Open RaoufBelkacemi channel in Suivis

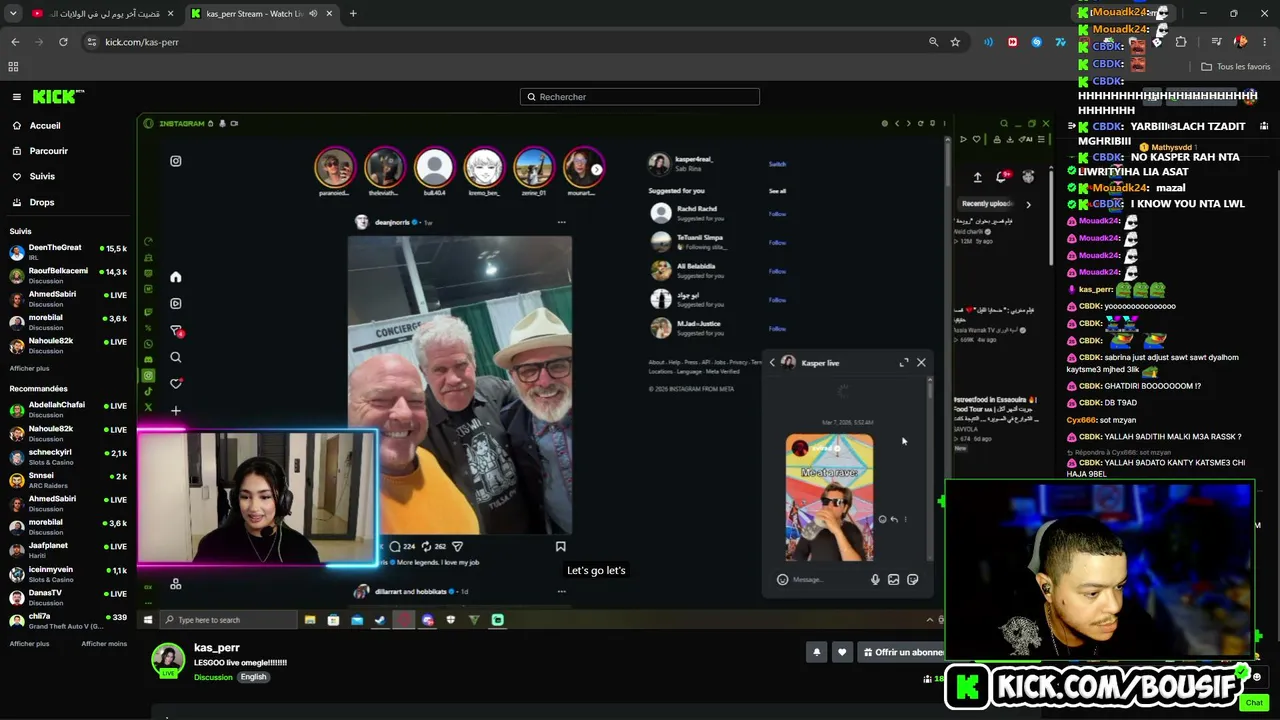(66, 274)
